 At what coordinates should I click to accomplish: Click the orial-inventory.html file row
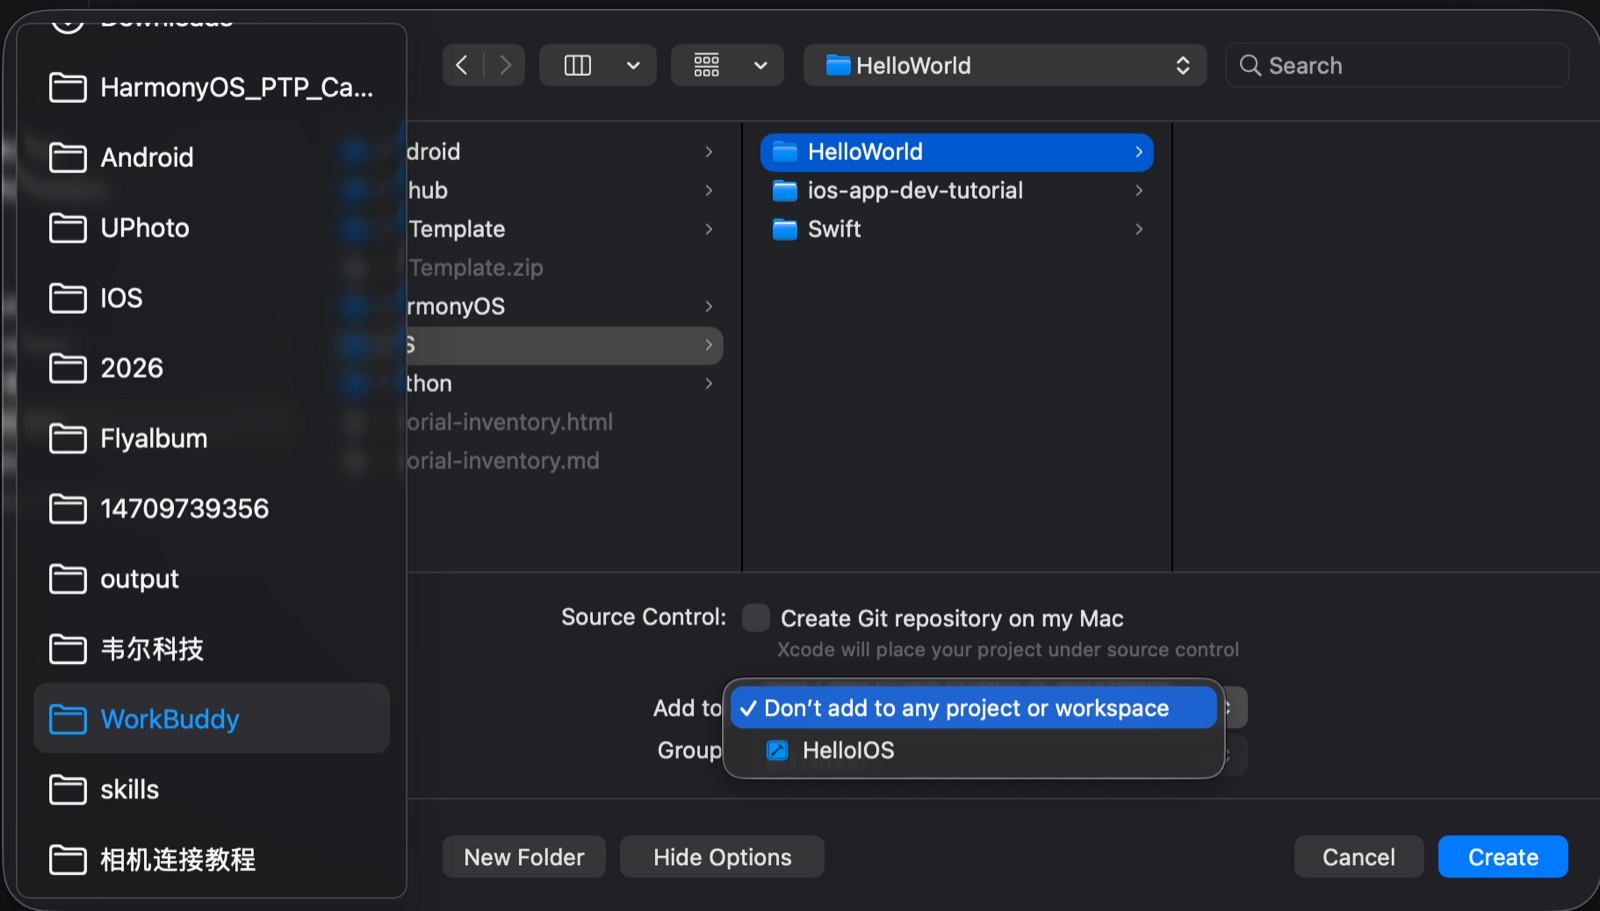tap(564, 423)
